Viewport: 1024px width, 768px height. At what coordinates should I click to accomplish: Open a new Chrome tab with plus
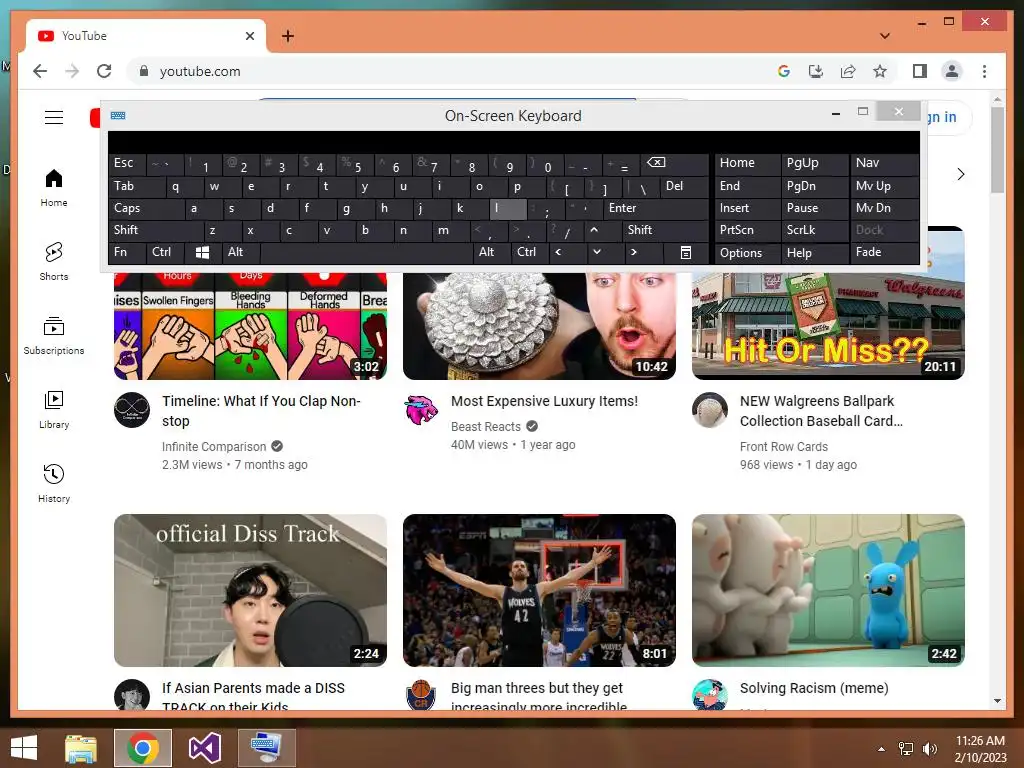coord(287,36)
